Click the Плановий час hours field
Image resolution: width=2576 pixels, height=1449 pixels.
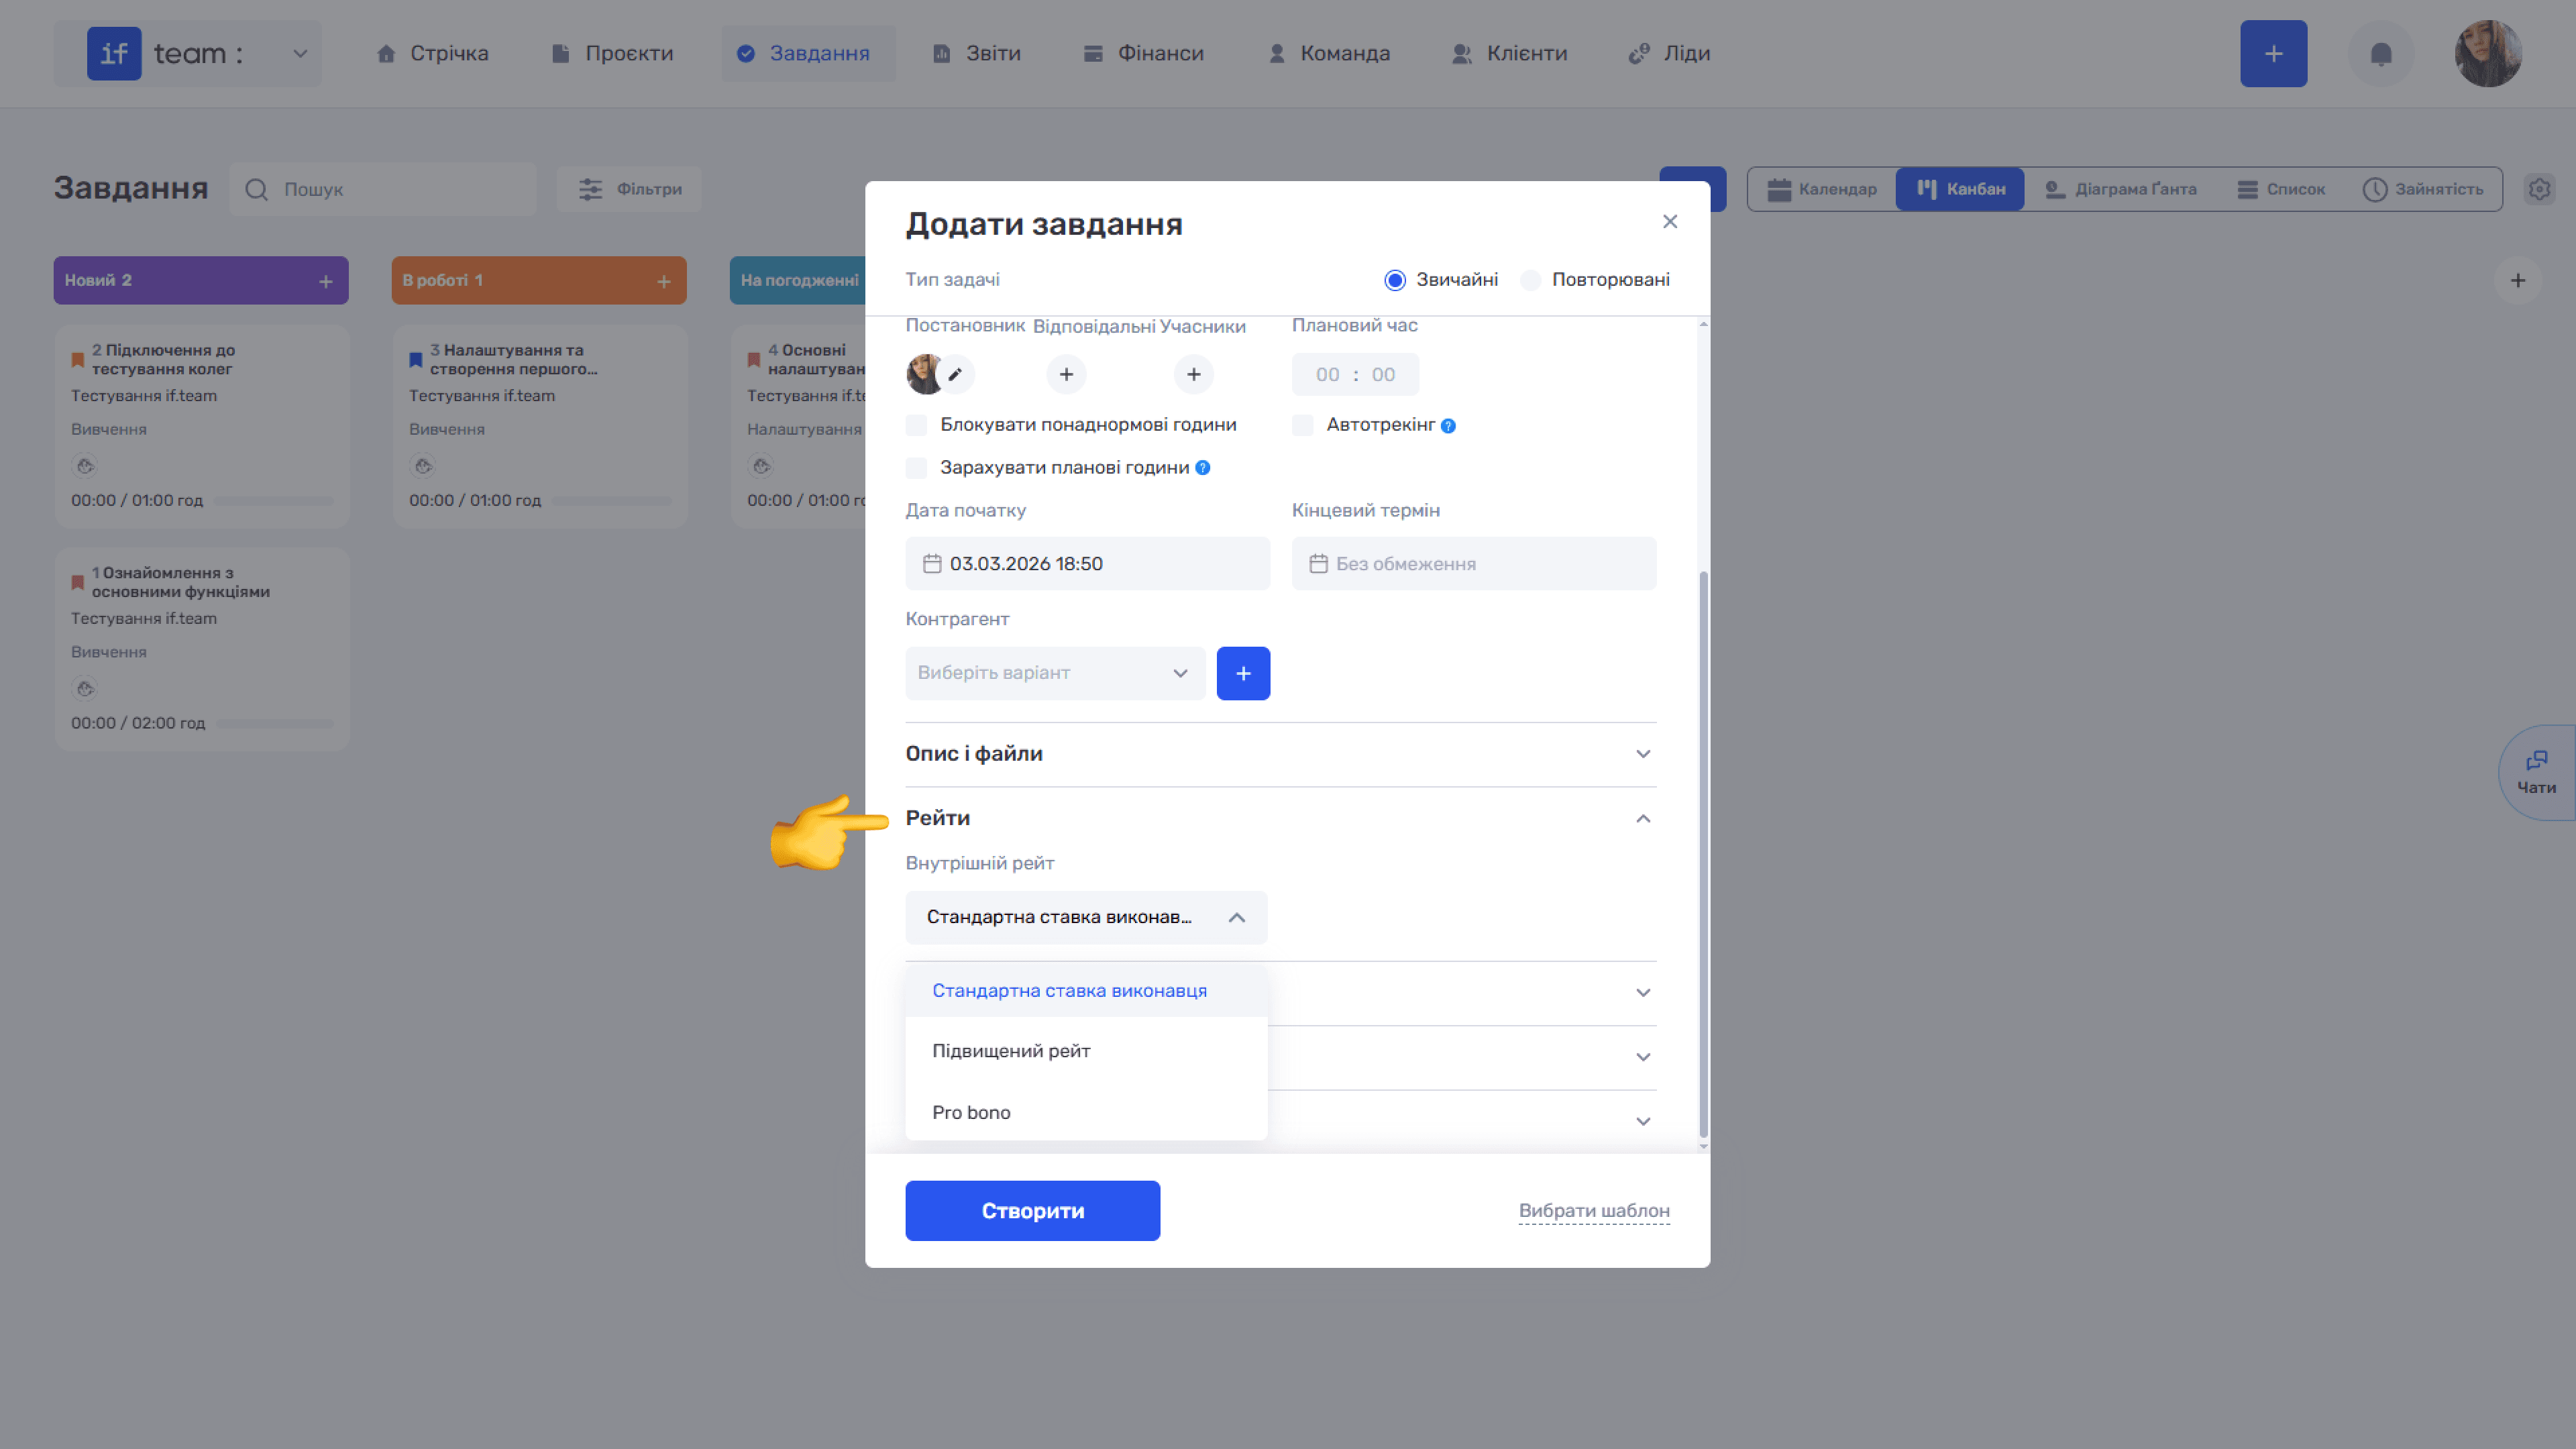[x=1327, y=375]
